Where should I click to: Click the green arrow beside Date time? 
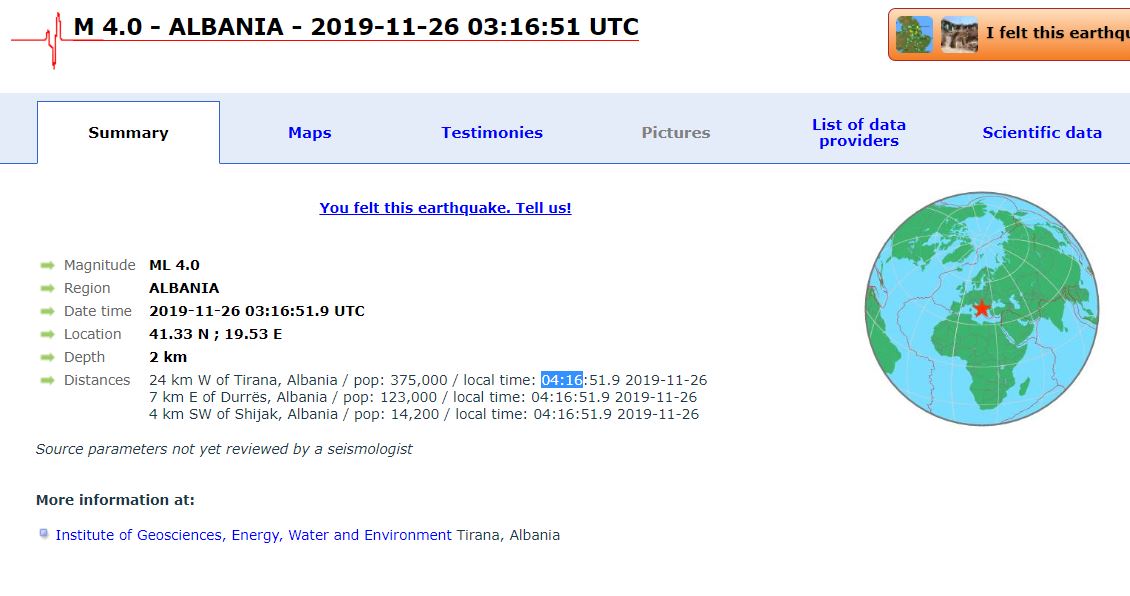(x=48, y=311)
